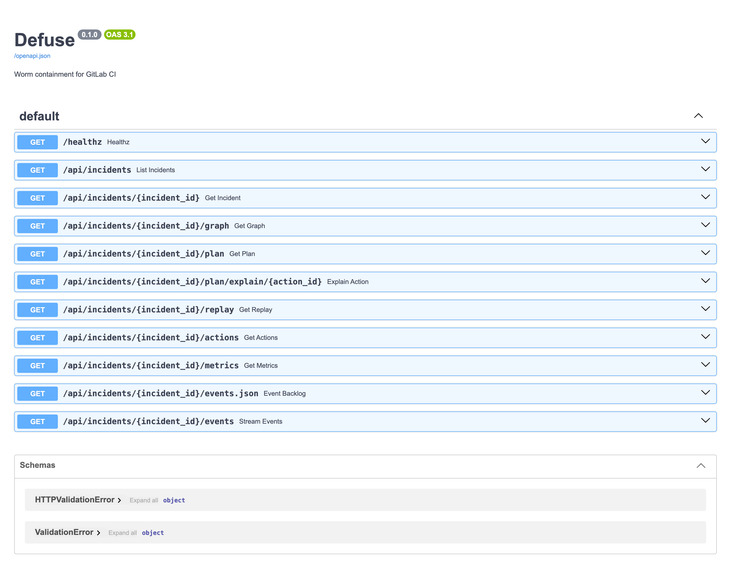Open the {incident_id}/replay endpoint path
Viewport: 731px width, 573px height.
pos(148,310)
